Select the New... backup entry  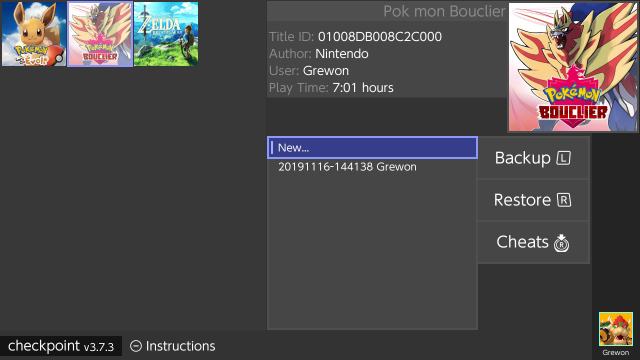[x=372, y=147]
